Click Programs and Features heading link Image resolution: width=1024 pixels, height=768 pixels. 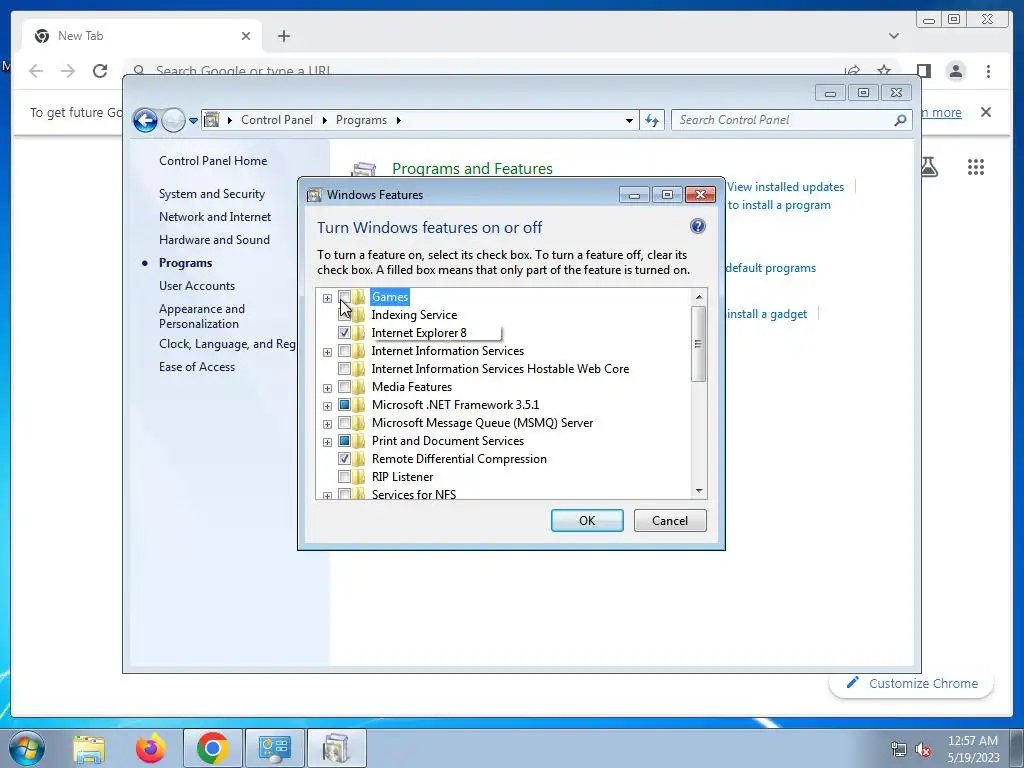[472, 168]
